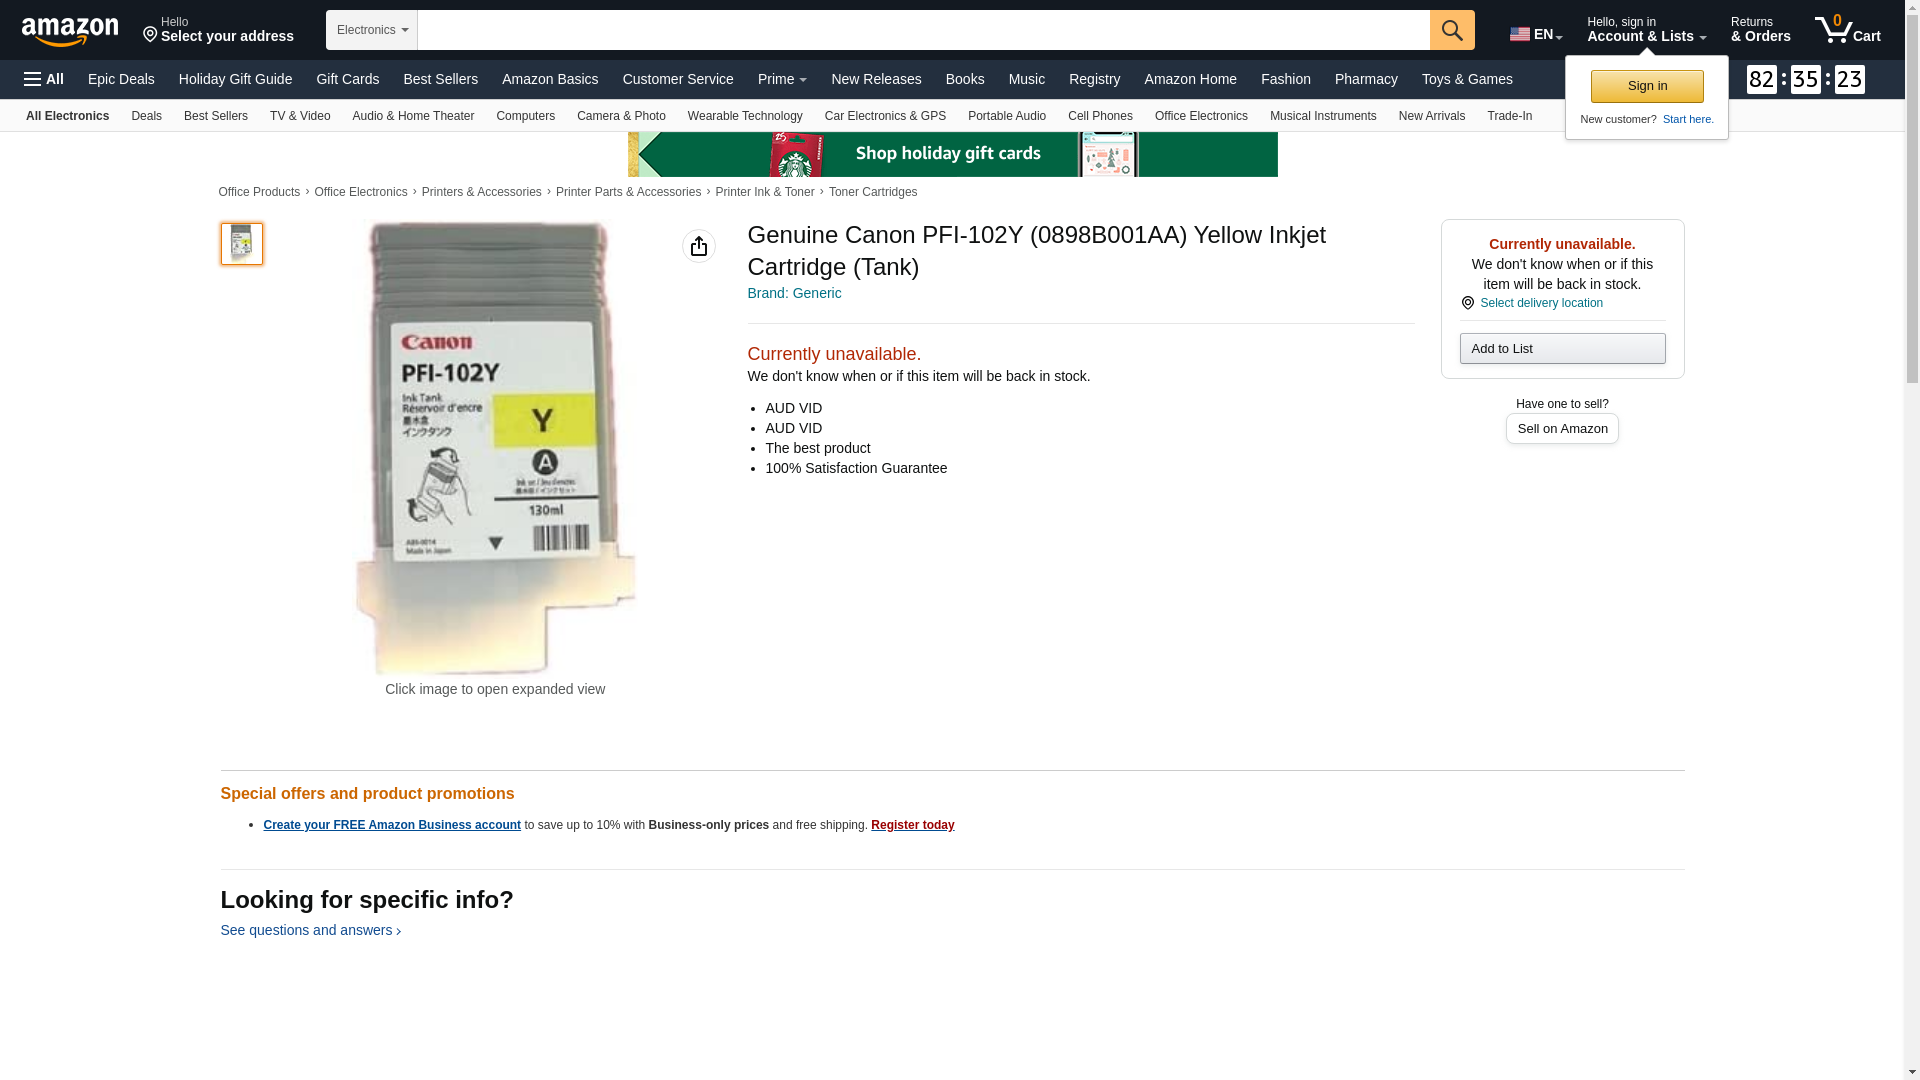
Task: Expand the Electronics search category dropdown
Action: 371,30
